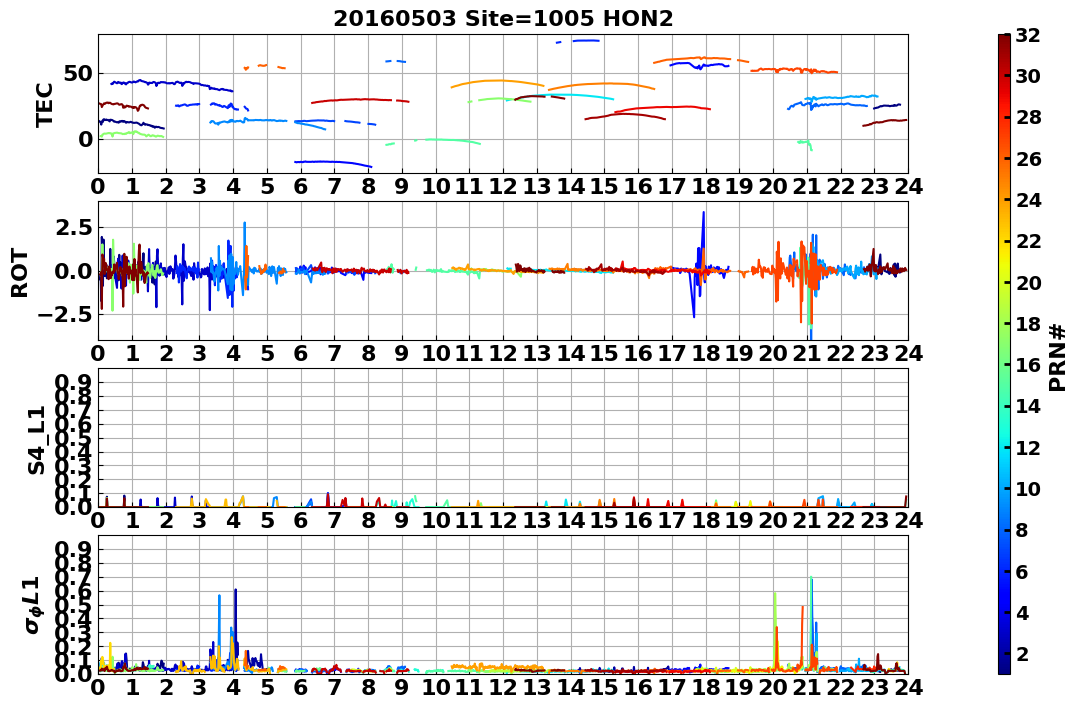Click y-tick 0.0 on ROT panel

click(74, 271)
